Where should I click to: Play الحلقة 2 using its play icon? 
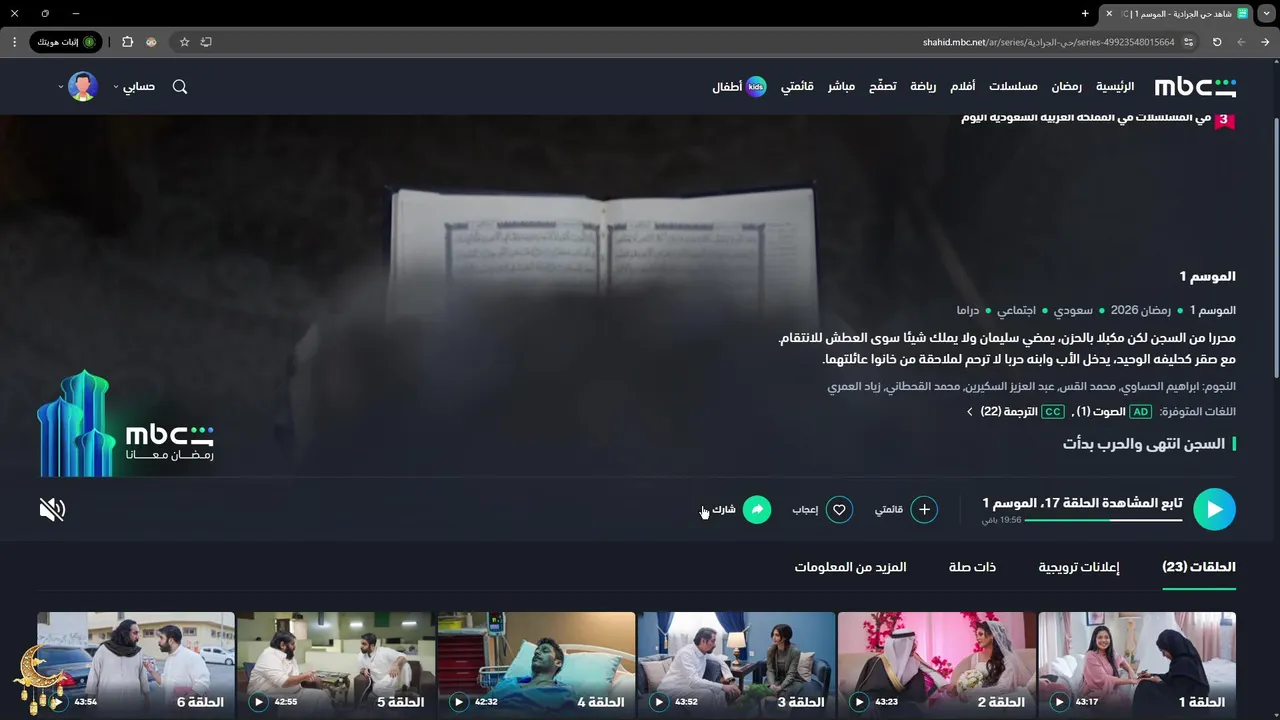point(859,702)
